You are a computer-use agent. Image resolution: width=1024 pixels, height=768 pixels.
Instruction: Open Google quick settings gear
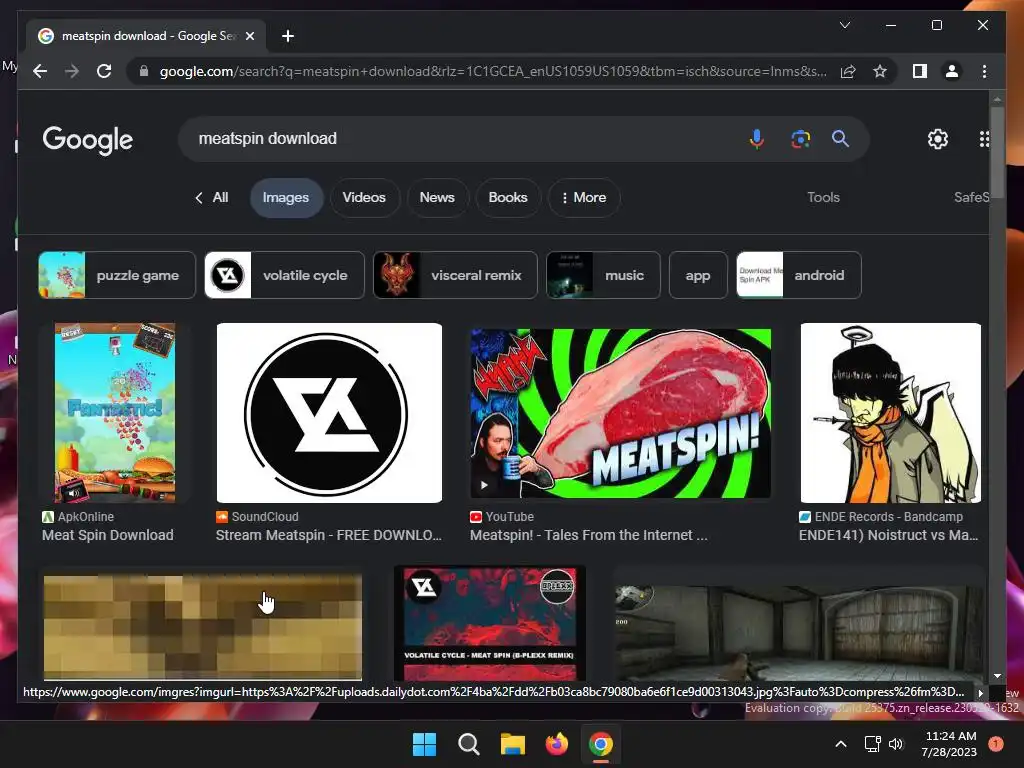(938, 138)
